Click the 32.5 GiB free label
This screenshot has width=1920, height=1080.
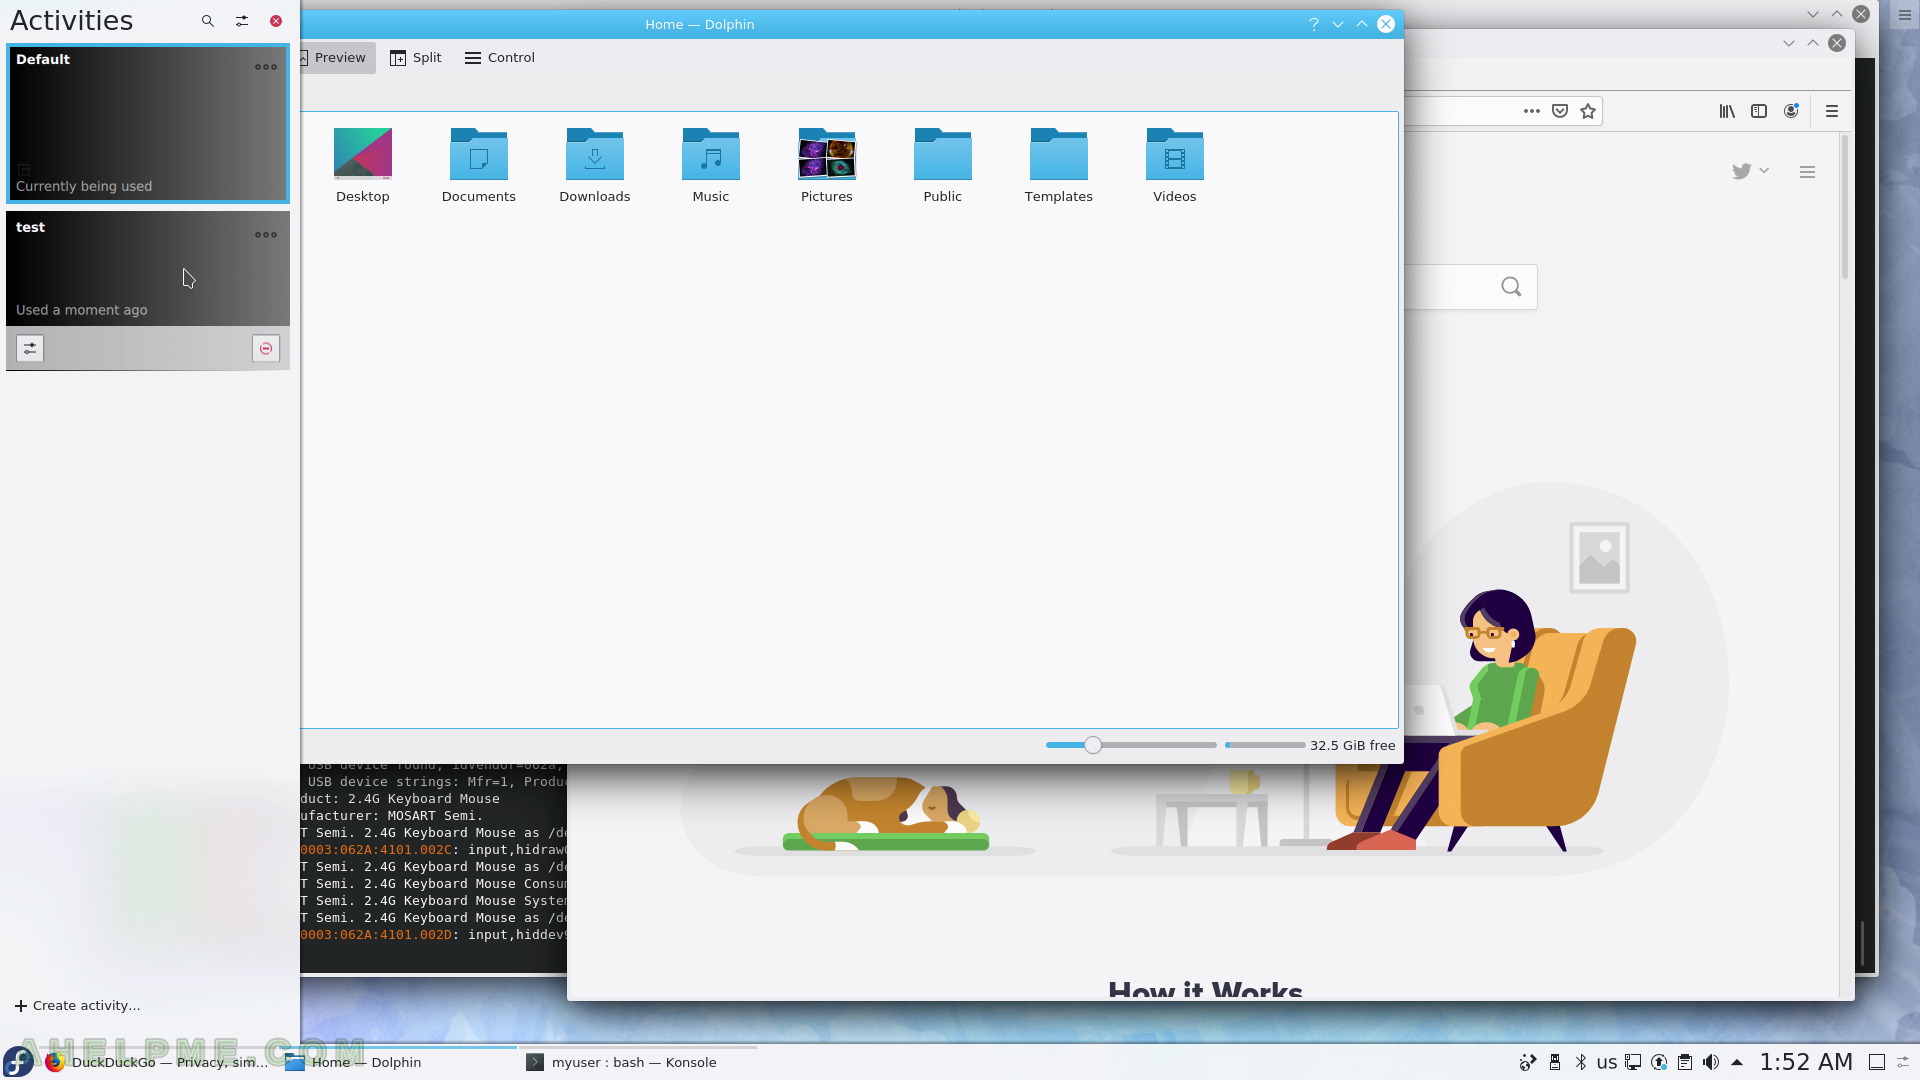1353,746
